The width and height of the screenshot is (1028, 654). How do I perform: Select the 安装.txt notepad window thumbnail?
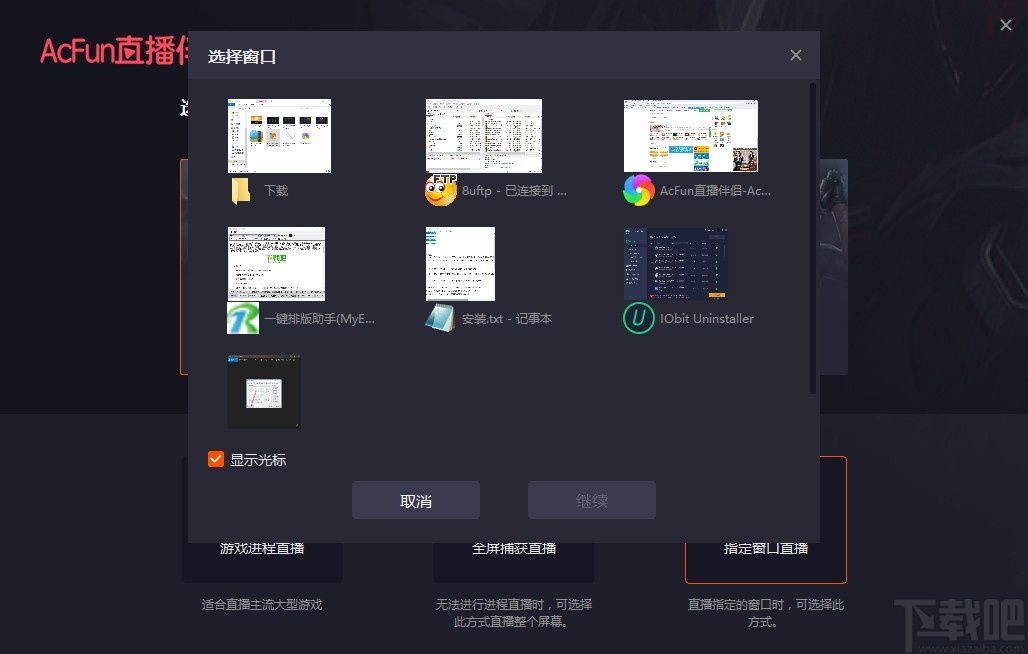pos(459,263)
